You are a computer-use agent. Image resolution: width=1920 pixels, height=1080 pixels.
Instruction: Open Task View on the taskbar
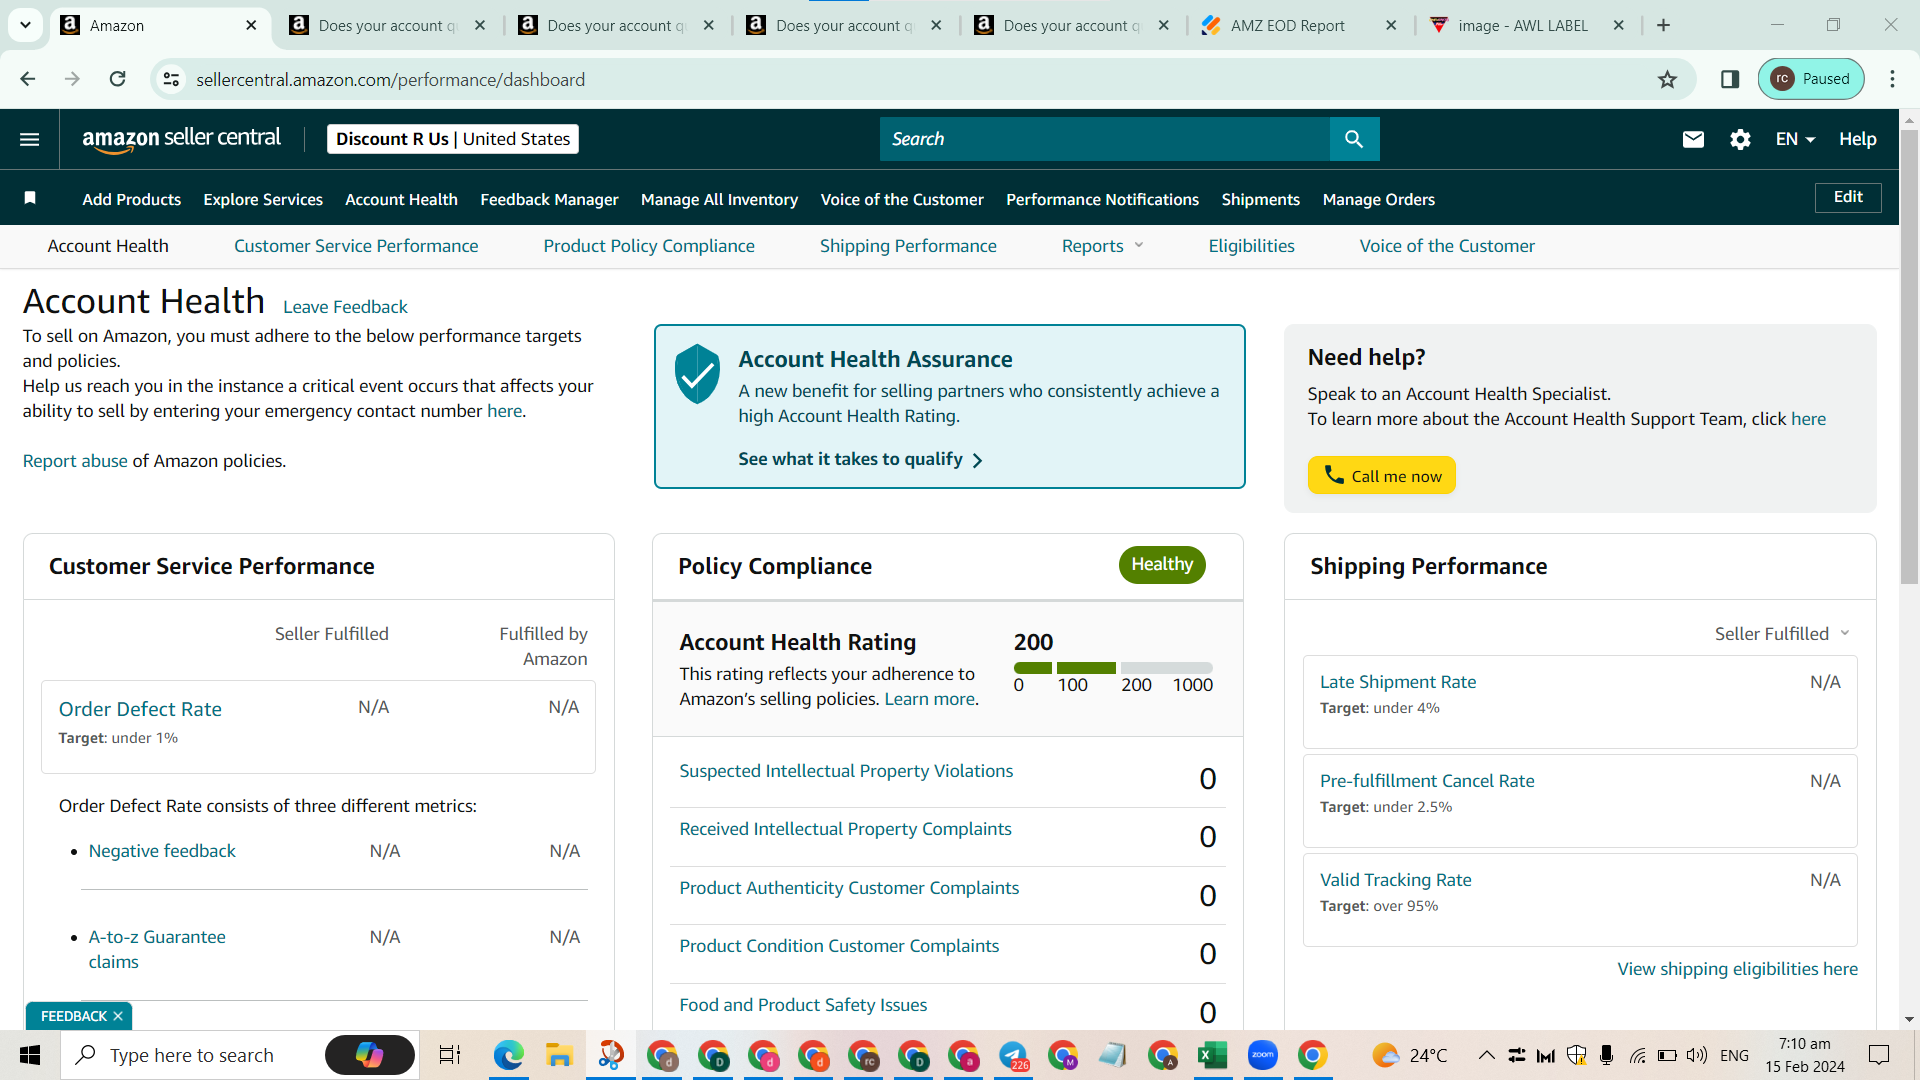coord(450,1055)
